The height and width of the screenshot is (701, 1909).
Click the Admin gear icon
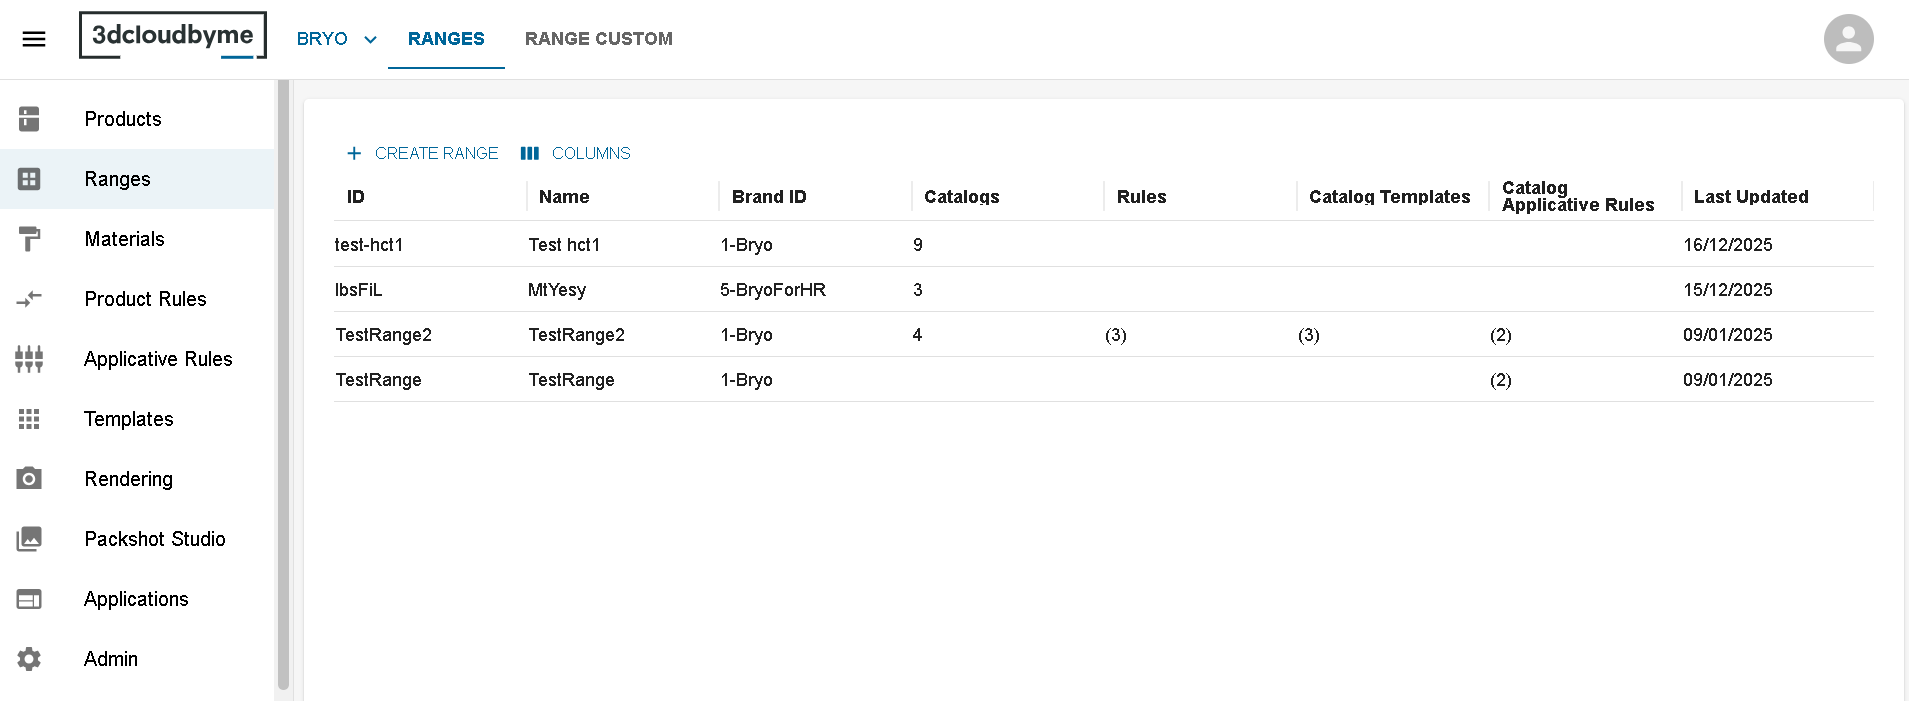coord(29,659)
